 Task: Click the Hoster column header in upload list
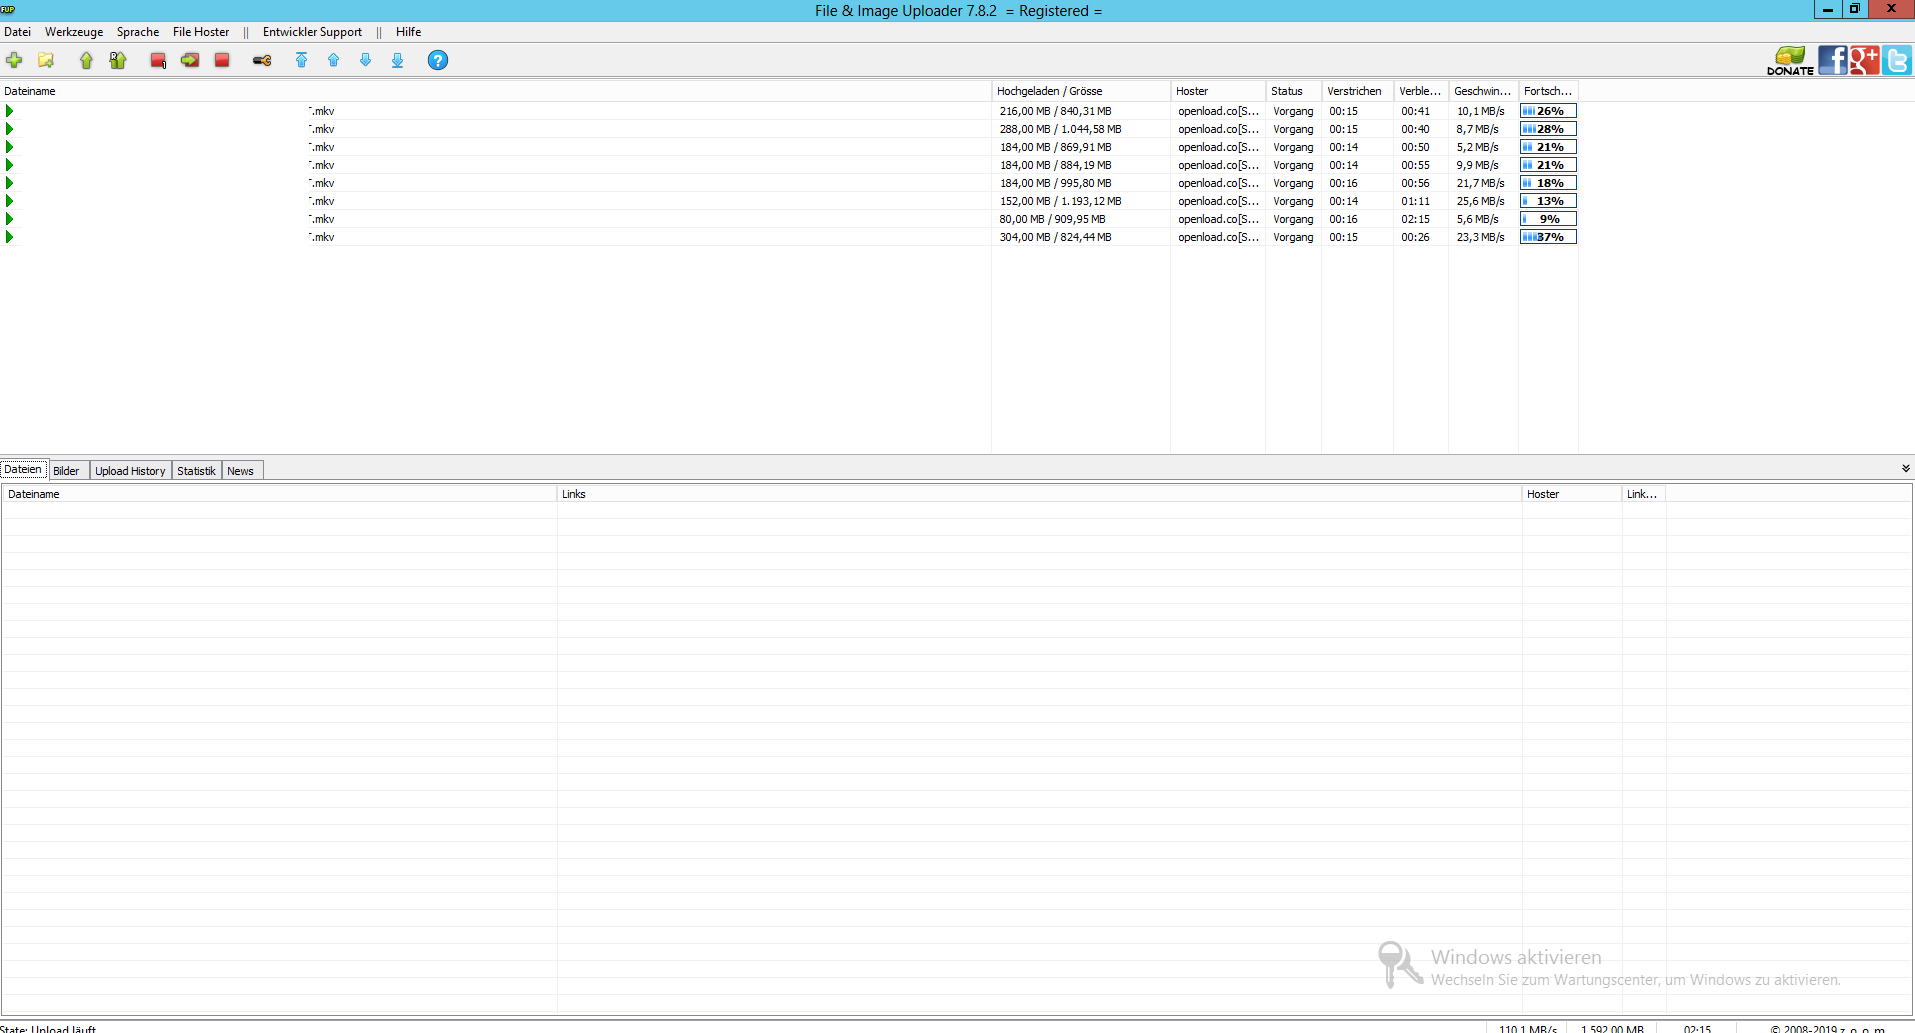(1192, 91)
